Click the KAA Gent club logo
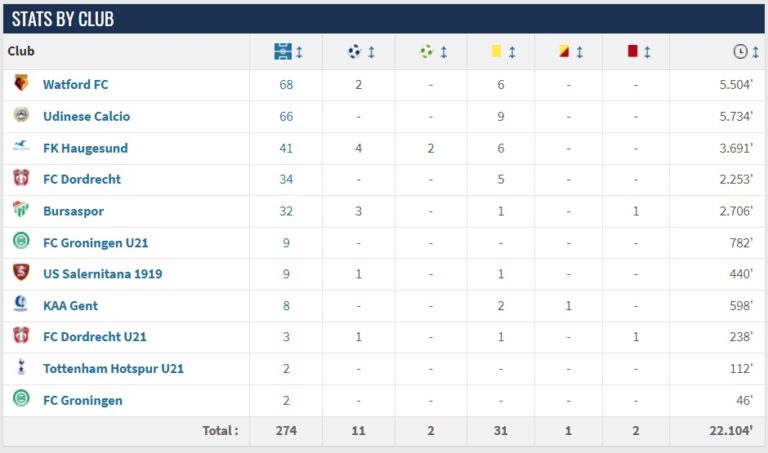Screen dimensions: 768x453 21,305
